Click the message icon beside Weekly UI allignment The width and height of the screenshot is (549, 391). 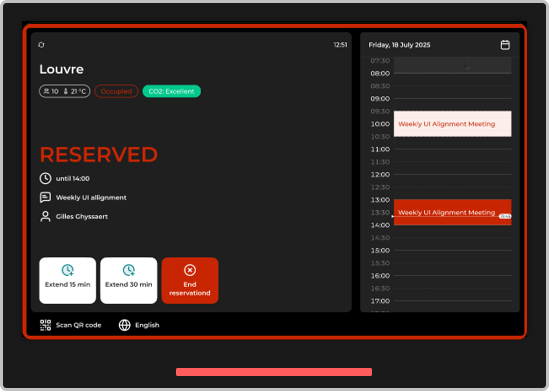(45, 197)
